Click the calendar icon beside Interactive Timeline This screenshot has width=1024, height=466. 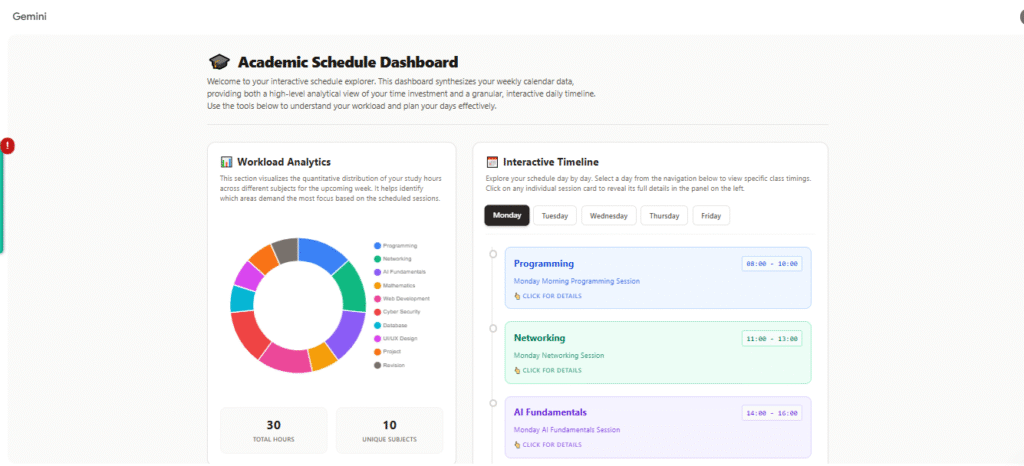[492, 162]
